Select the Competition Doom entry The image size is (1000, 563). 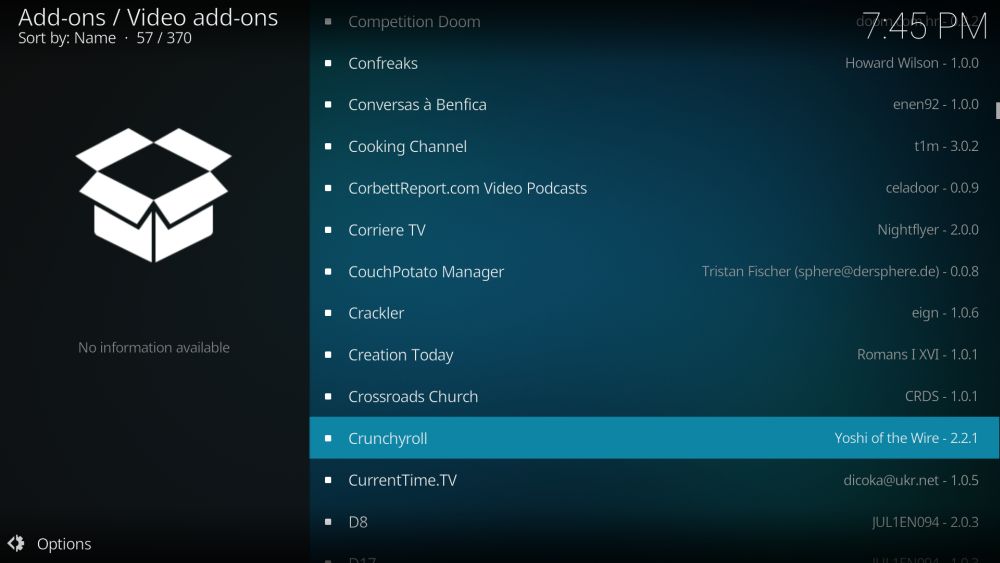pos(414,22)
